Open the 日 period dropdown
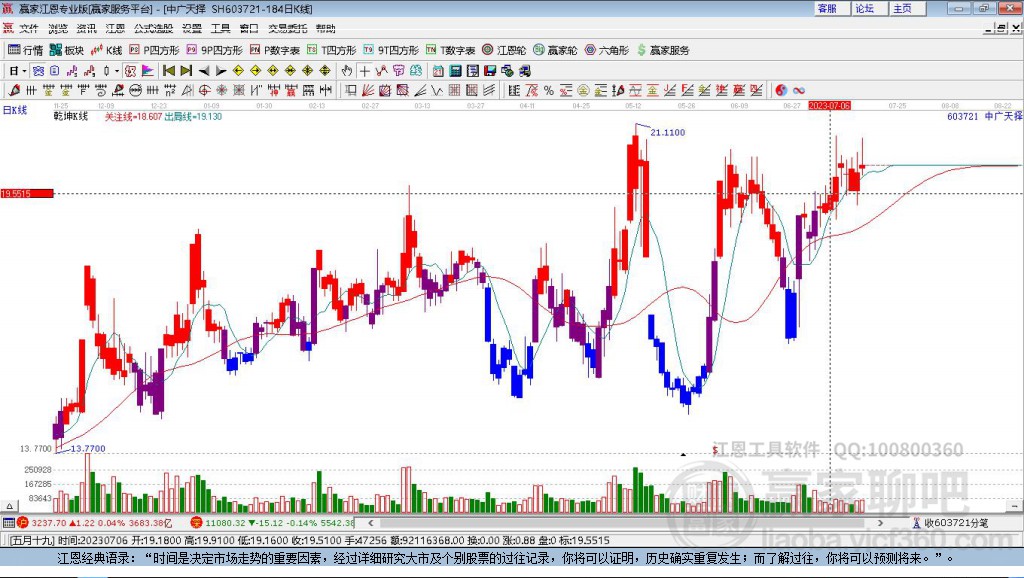1024x578 pixels. click(x=17, y=71)
